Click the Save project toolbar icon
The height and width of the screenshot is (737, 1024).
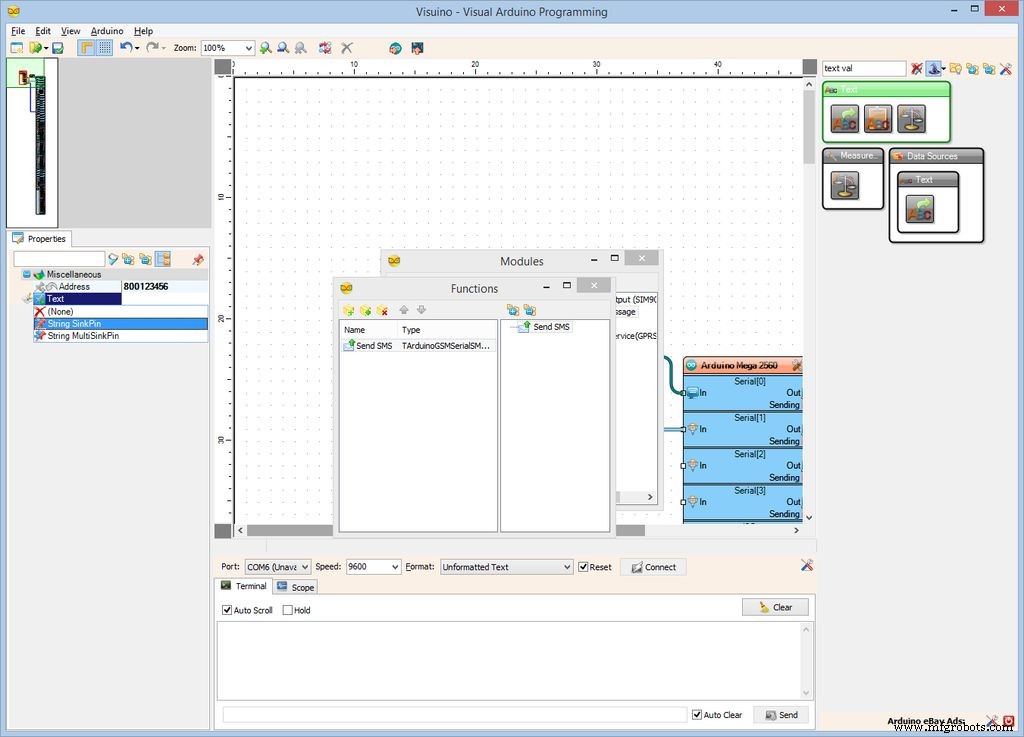click(x=58, y=48)
